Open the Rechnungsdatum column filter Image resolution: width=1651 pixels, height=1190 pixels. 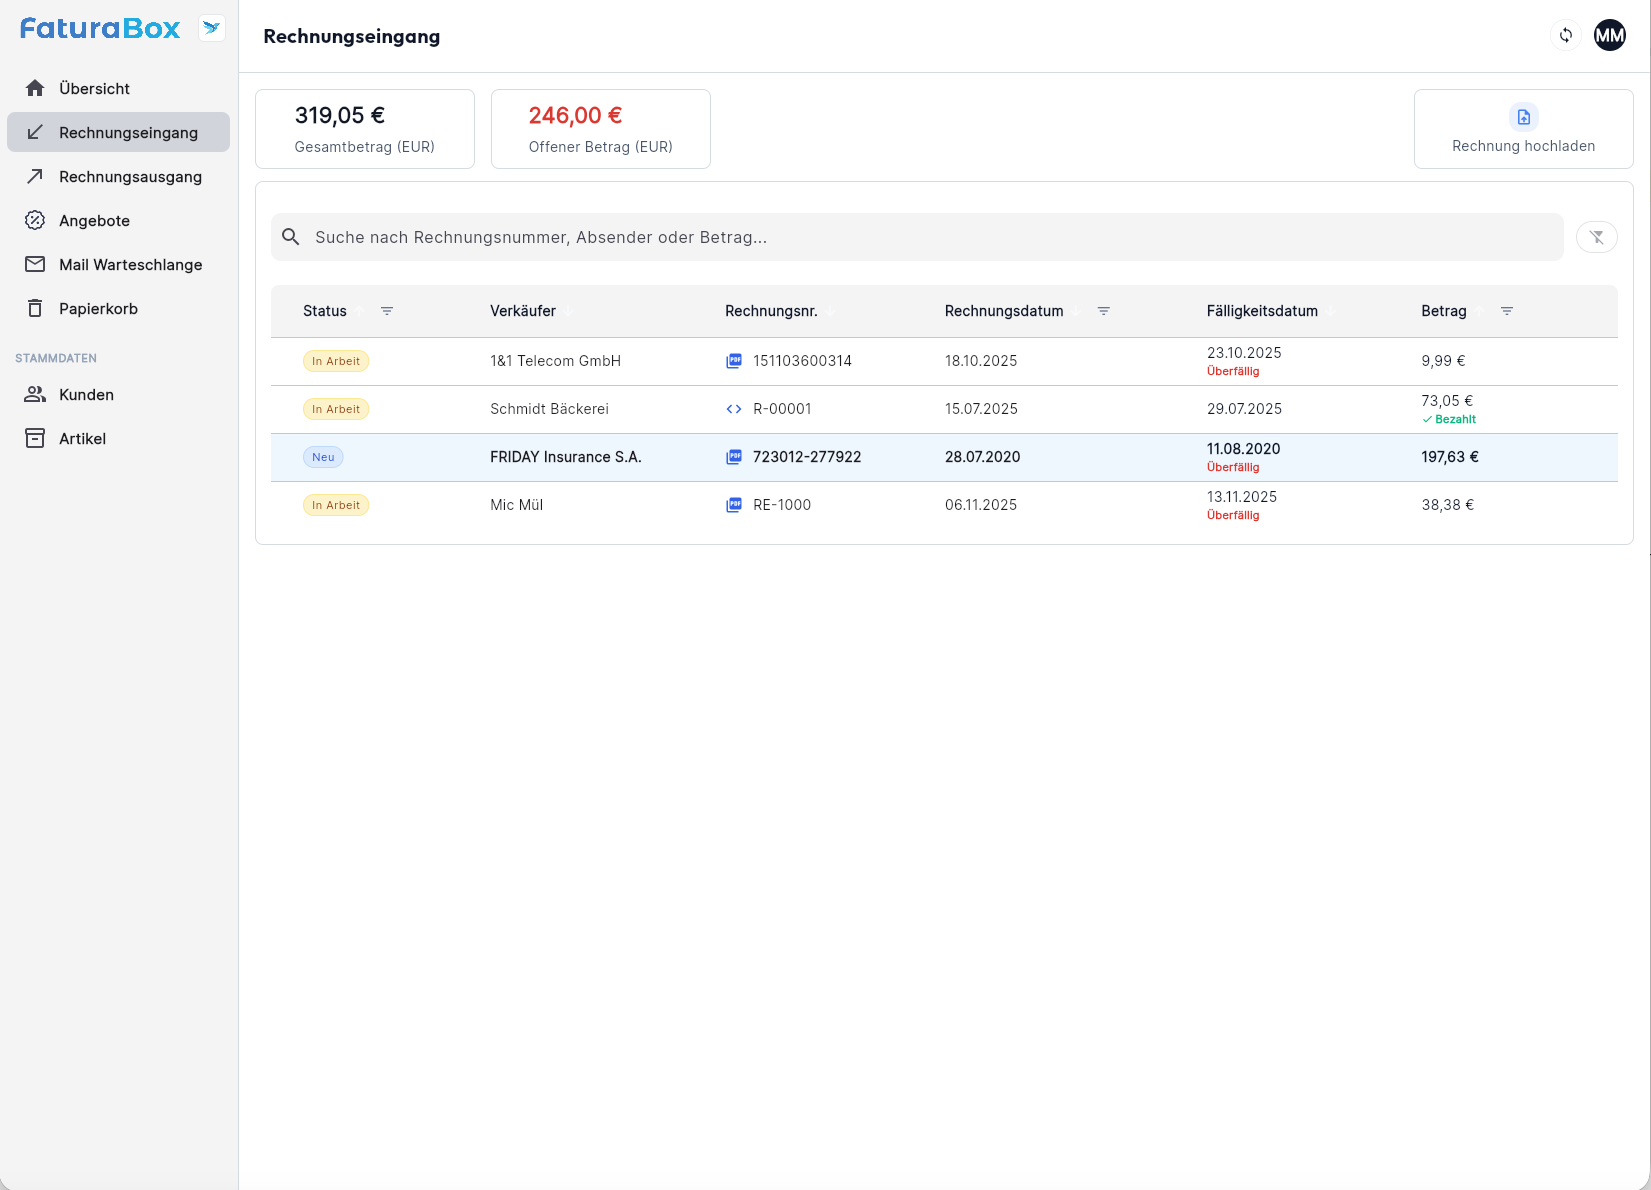[x=1103, y=311]
